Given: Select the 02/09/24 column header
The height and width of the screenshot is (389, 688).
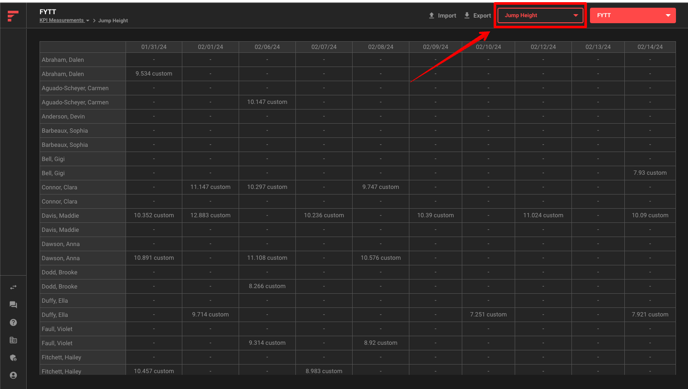Looking at the screenshot, I should click(435, 47).
